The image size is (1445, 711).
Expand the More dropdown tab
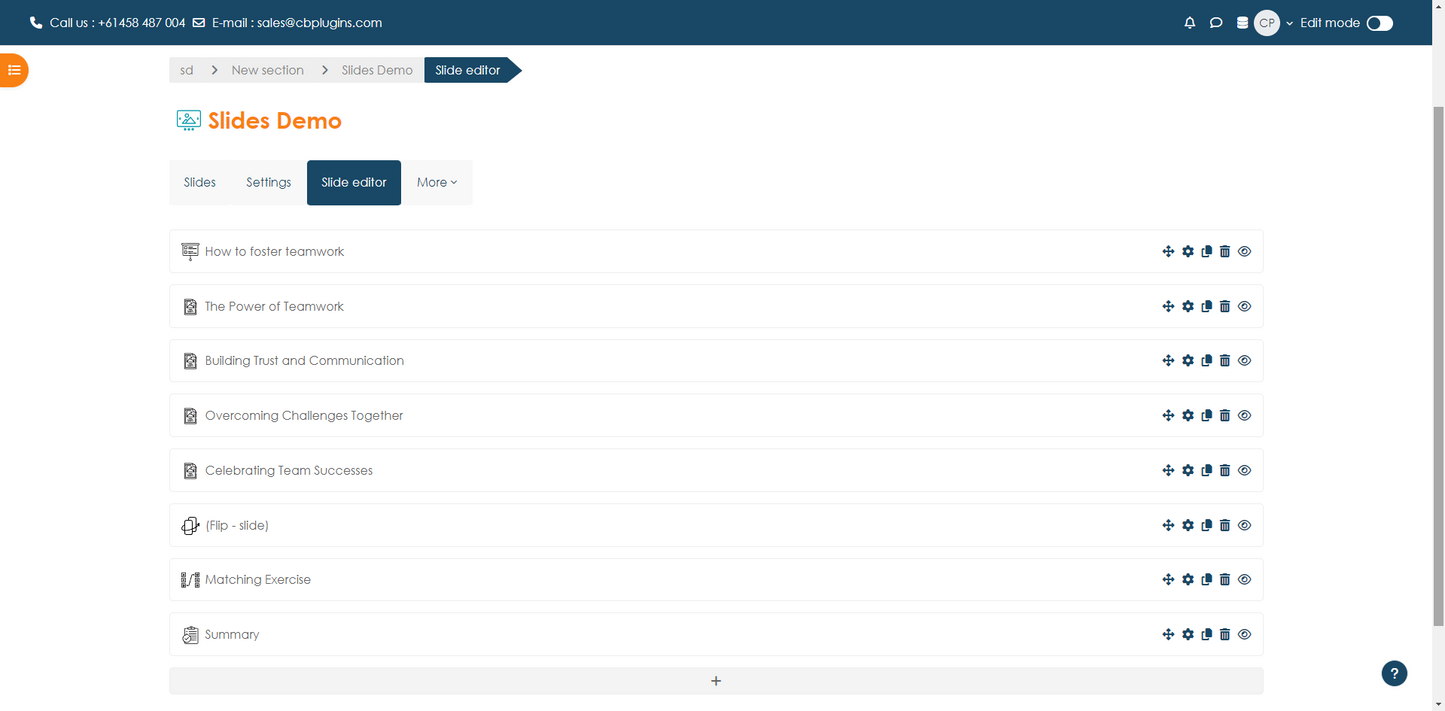click(436, 183)
